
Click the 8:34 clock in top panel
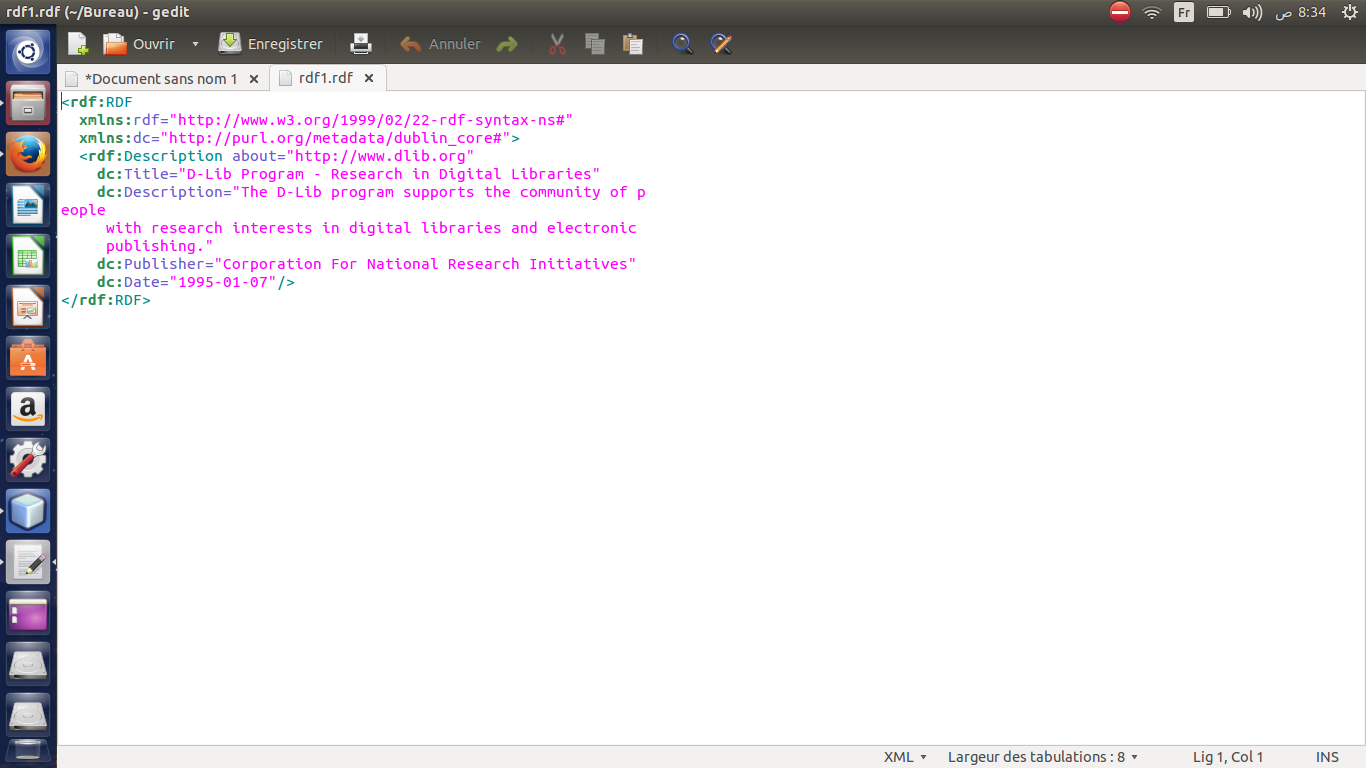1300,12
